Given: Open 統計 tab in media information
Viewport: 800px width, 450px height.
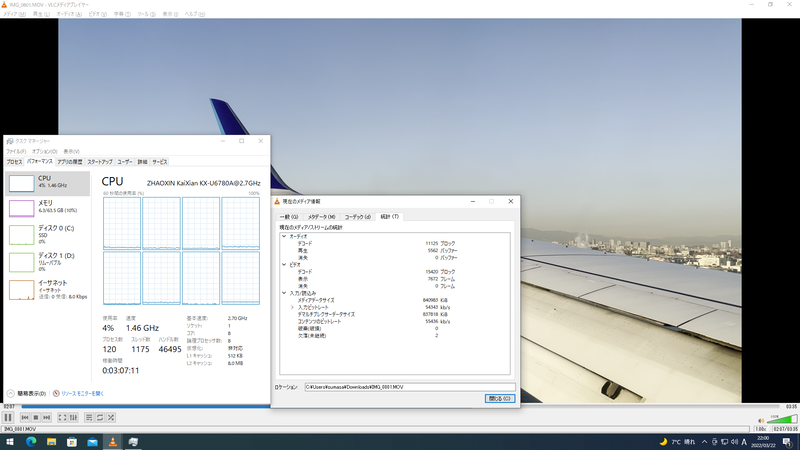Looking at the screenshot, I should pyautogui.click(x=389, y=216).
